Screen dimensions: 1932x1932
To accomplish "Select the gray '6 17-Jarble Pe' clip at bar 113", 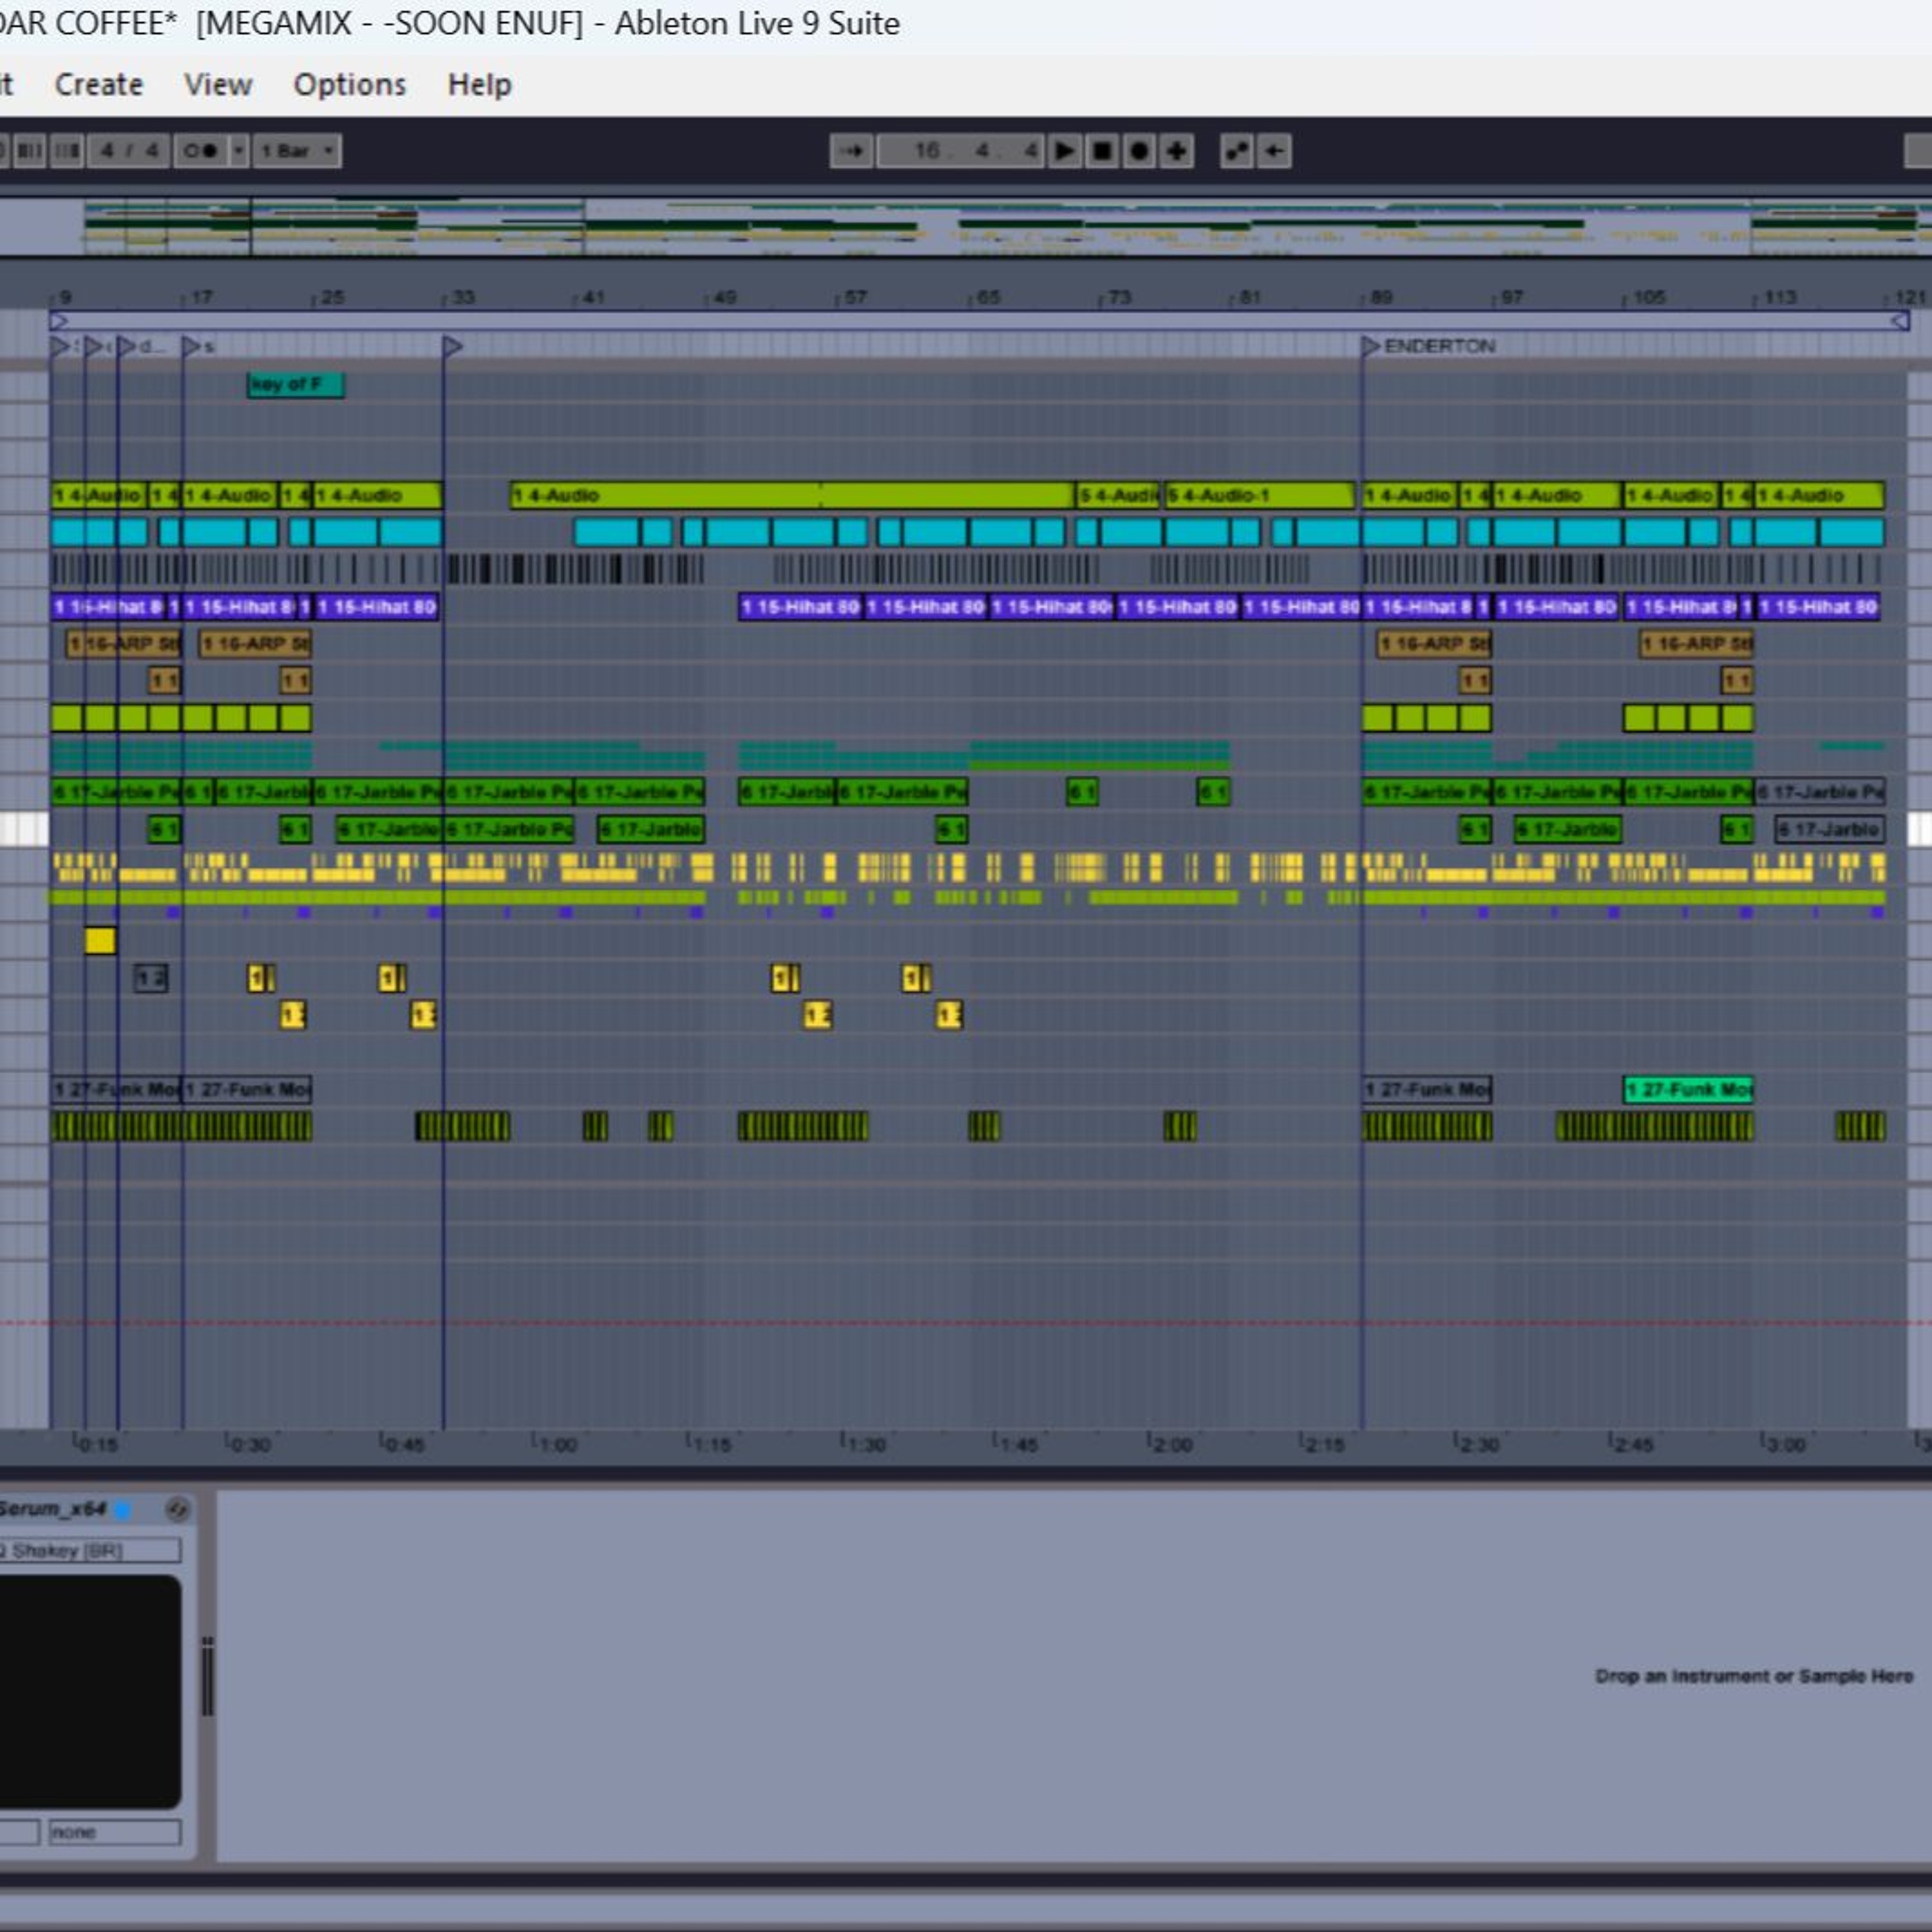I will (x=1820, y=792).
